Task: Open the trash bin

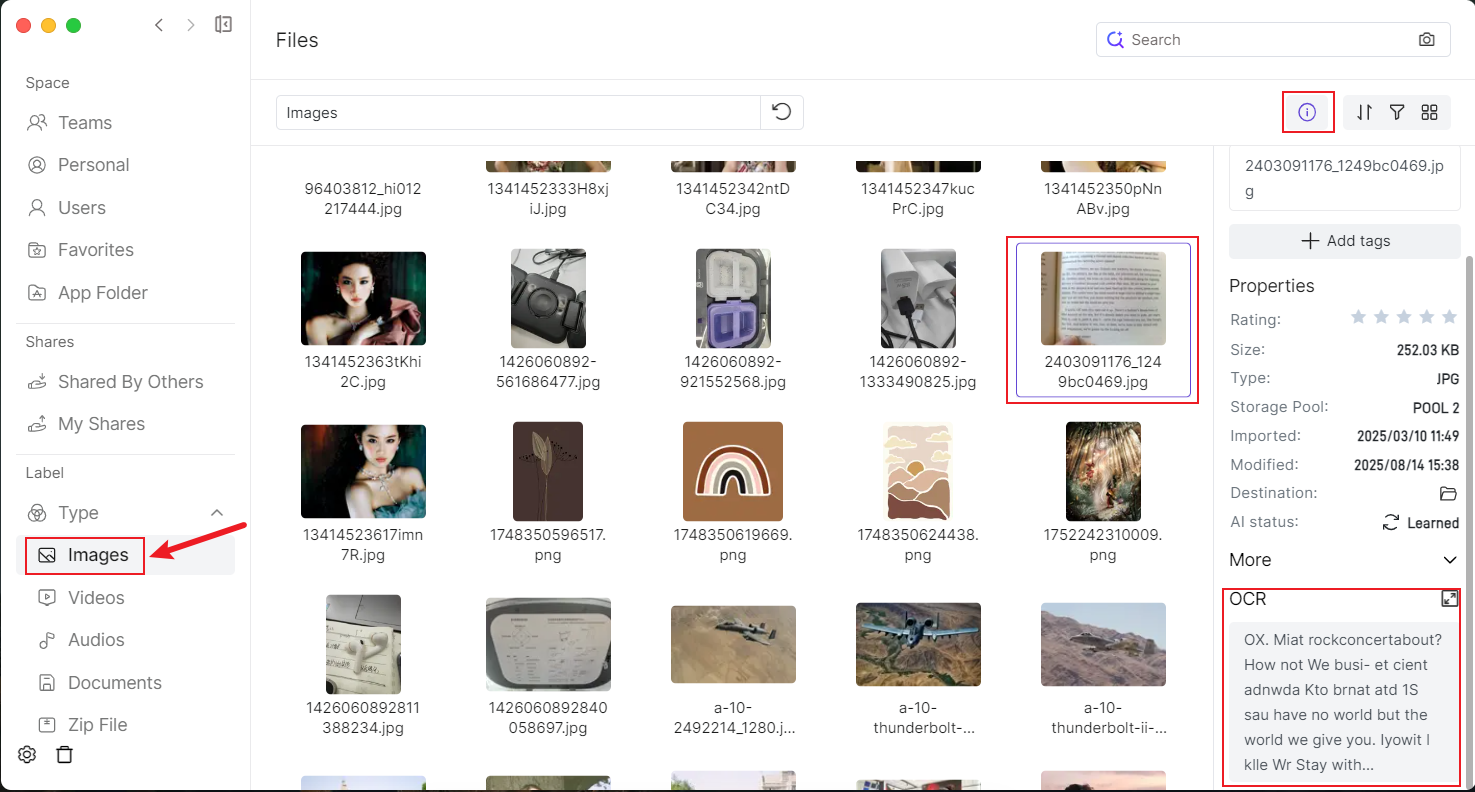Action: pos(65,754)
